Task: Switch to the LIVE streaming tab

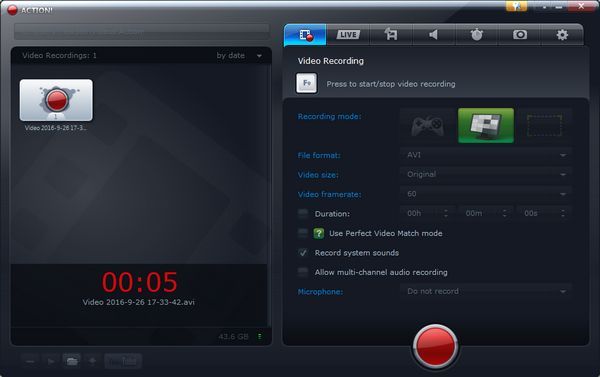Action: (x=348, y=35)
